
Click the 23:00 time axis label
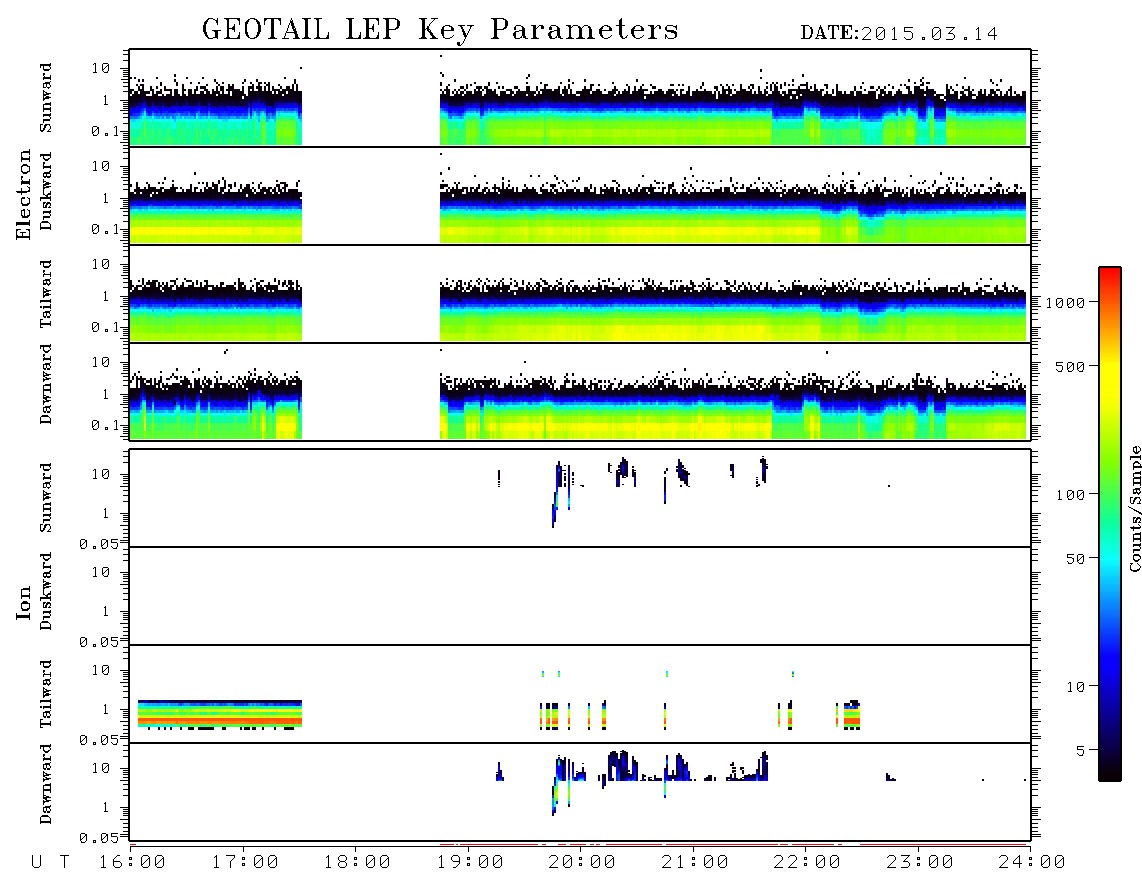pyautogui.click(x=920, y=863)
